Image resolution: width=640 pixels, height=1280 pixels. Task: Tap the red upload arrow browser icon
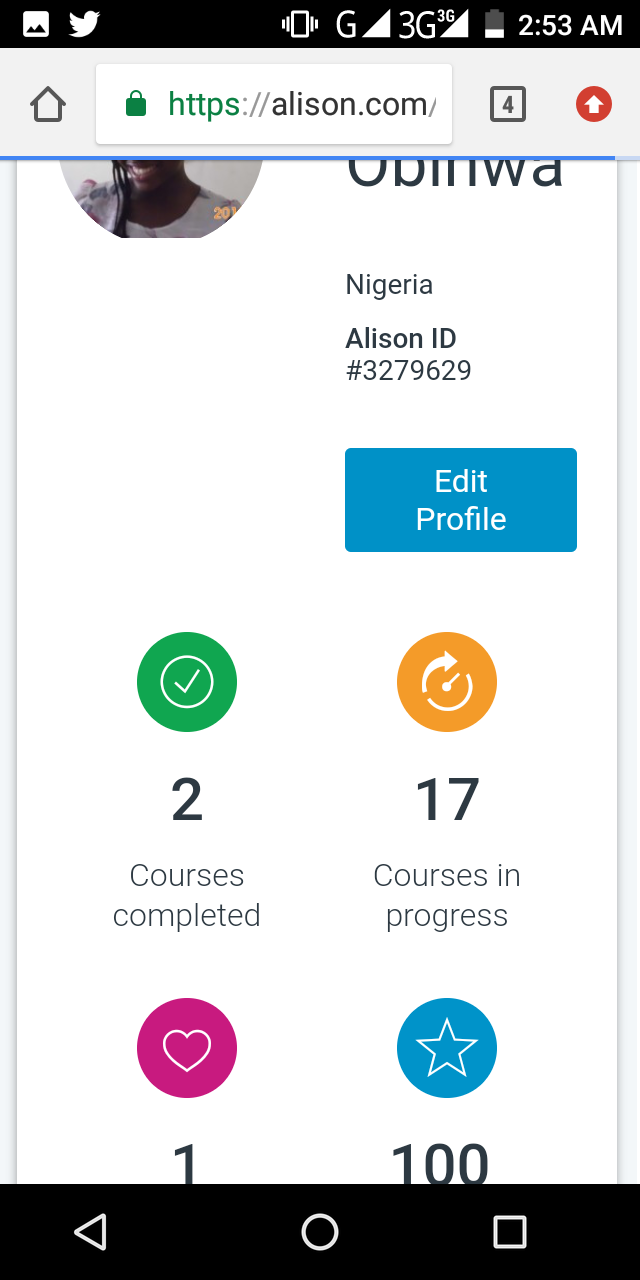[594, 104]
